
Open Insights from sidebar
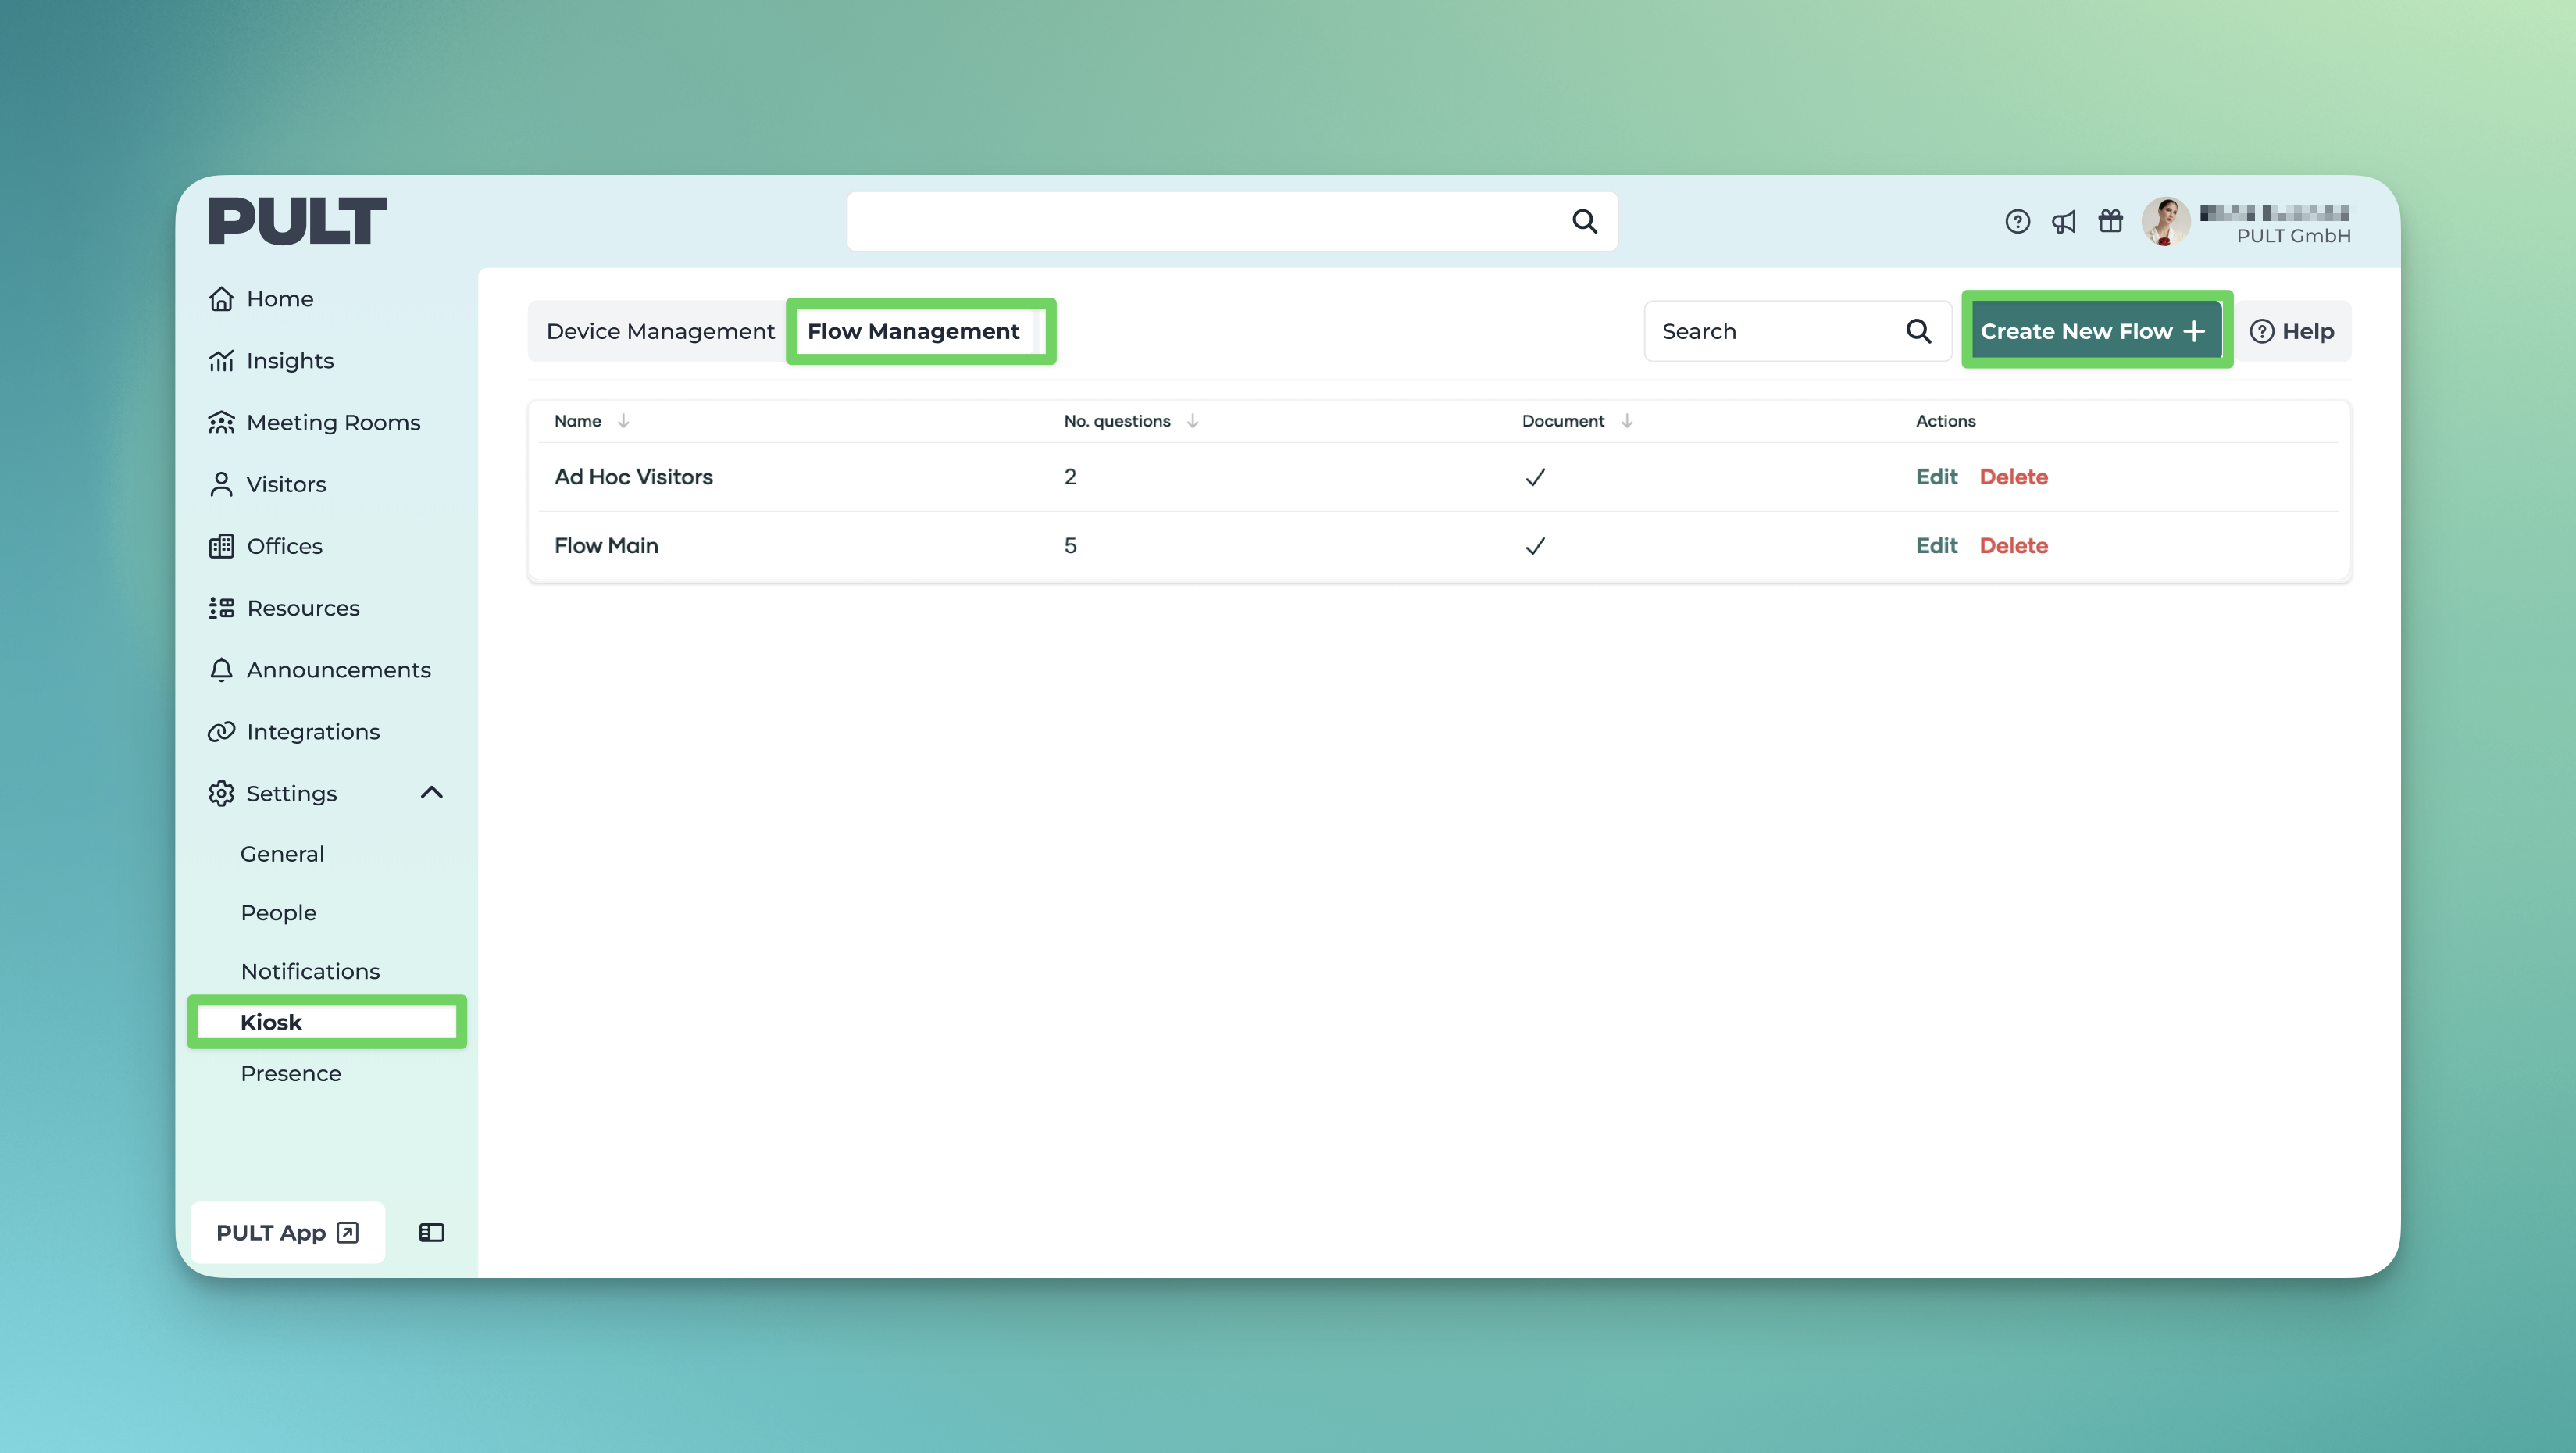point(290,360)
